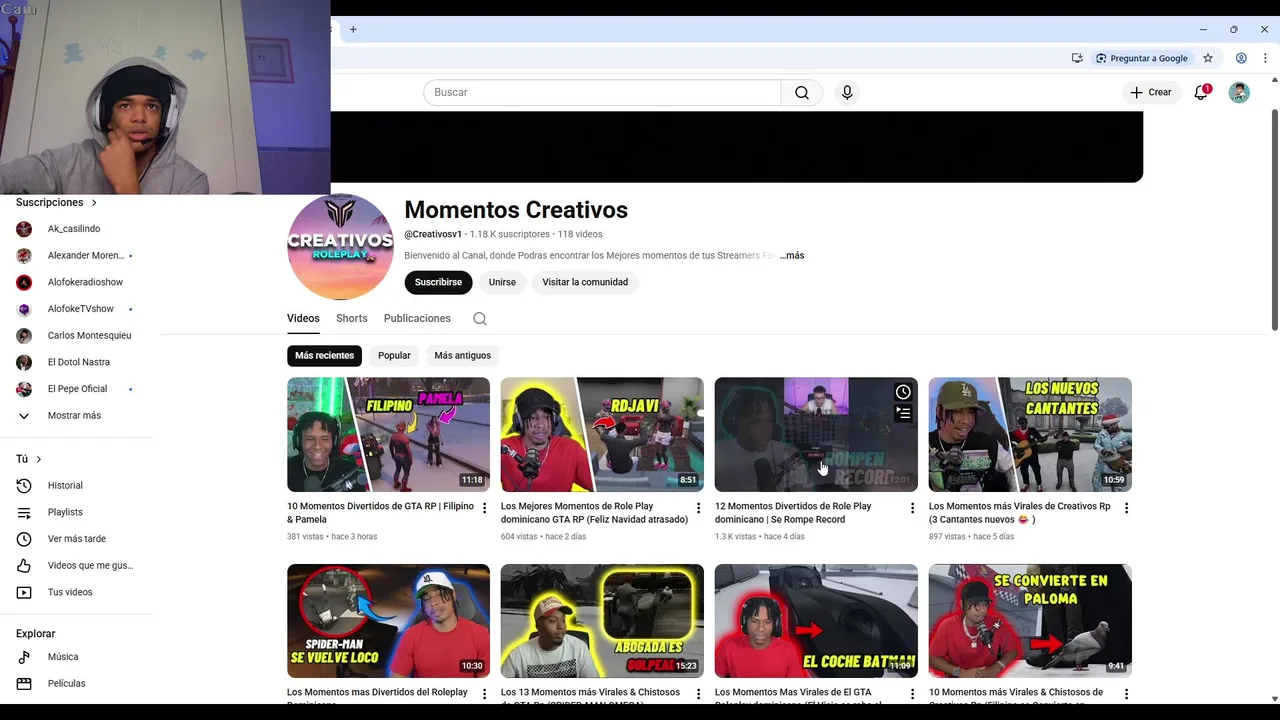The height and width of the screenshot is (720, 1280).
Task: Open Se Convierte en Paloma thumbnail
Action: click(x=1030, y=621)
